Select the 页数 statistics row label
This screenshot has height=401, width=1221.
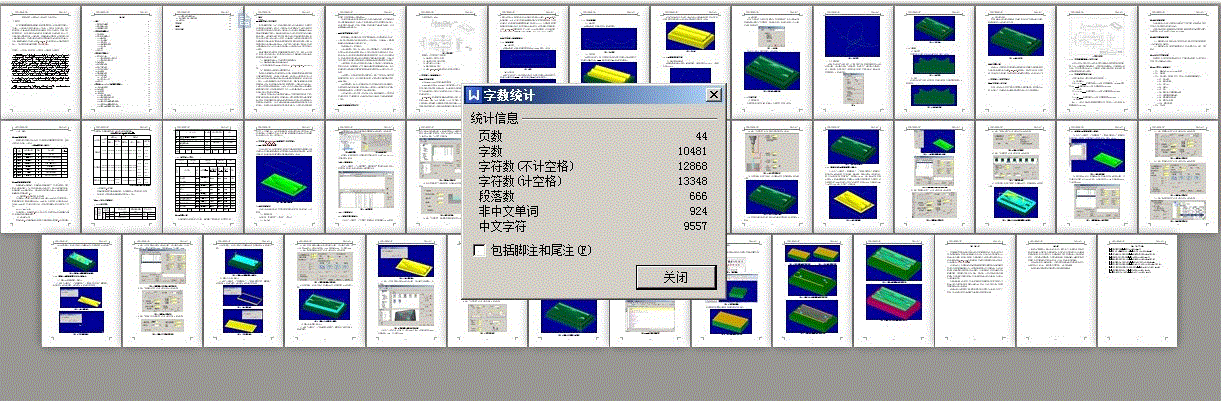click(x=490, y=136)
